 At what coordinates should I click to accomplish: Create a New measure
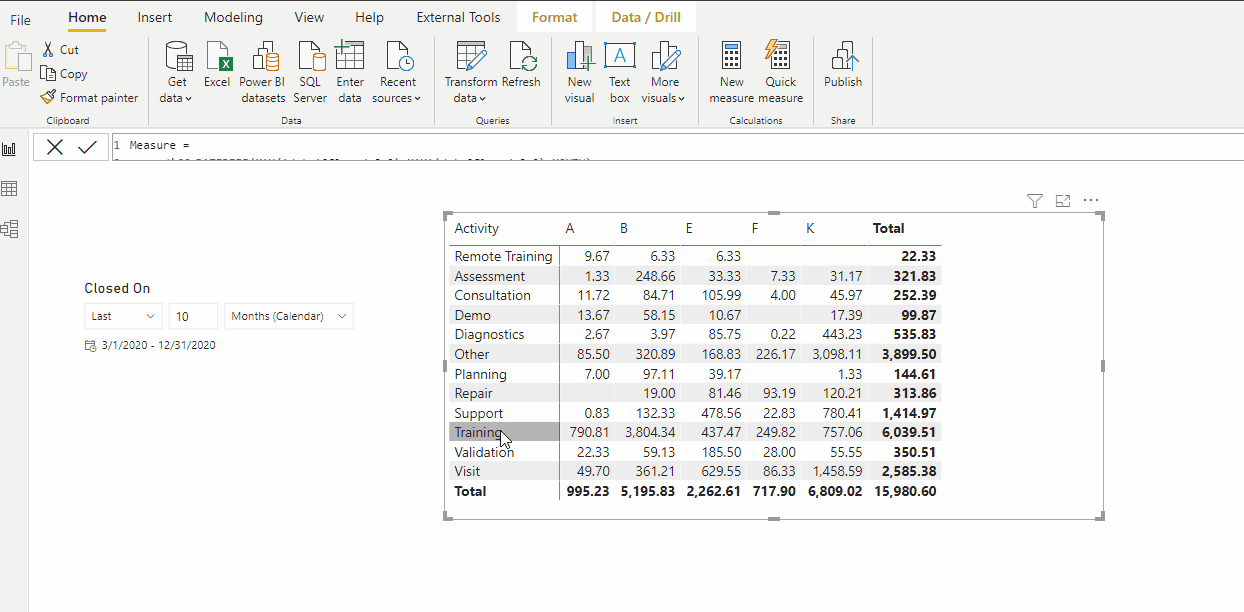pos(732,73)
